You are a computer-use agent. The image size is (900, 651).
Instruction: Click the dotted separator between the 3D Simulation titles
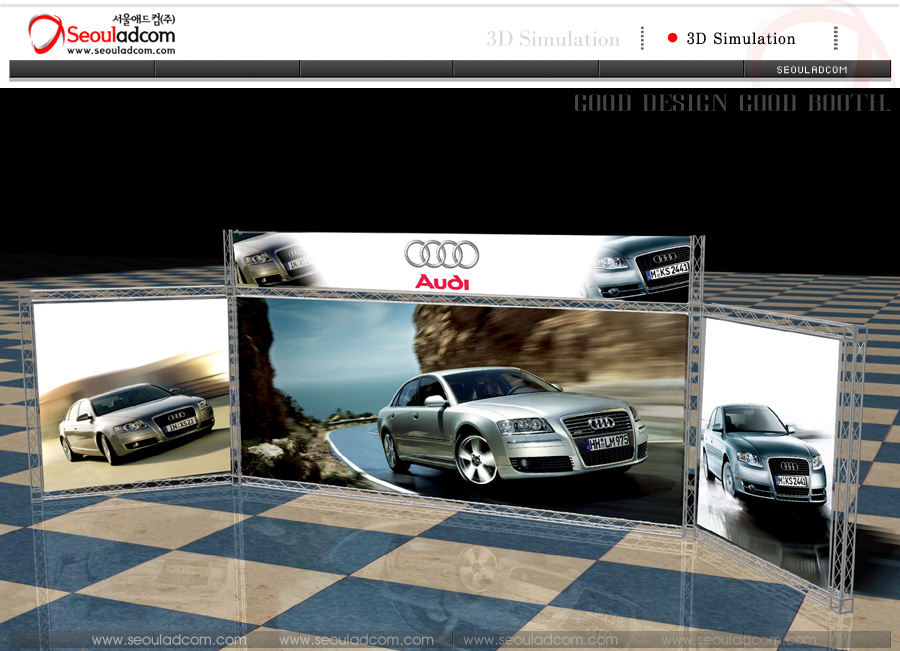point(642,38)
